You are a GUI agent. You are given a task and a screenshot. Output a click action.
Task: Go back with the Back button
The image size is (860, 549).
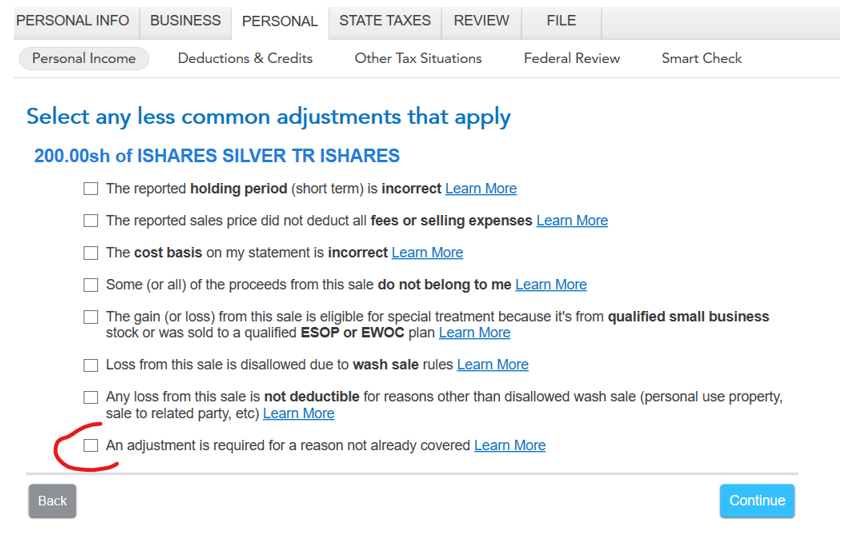[x=52, y=501]
